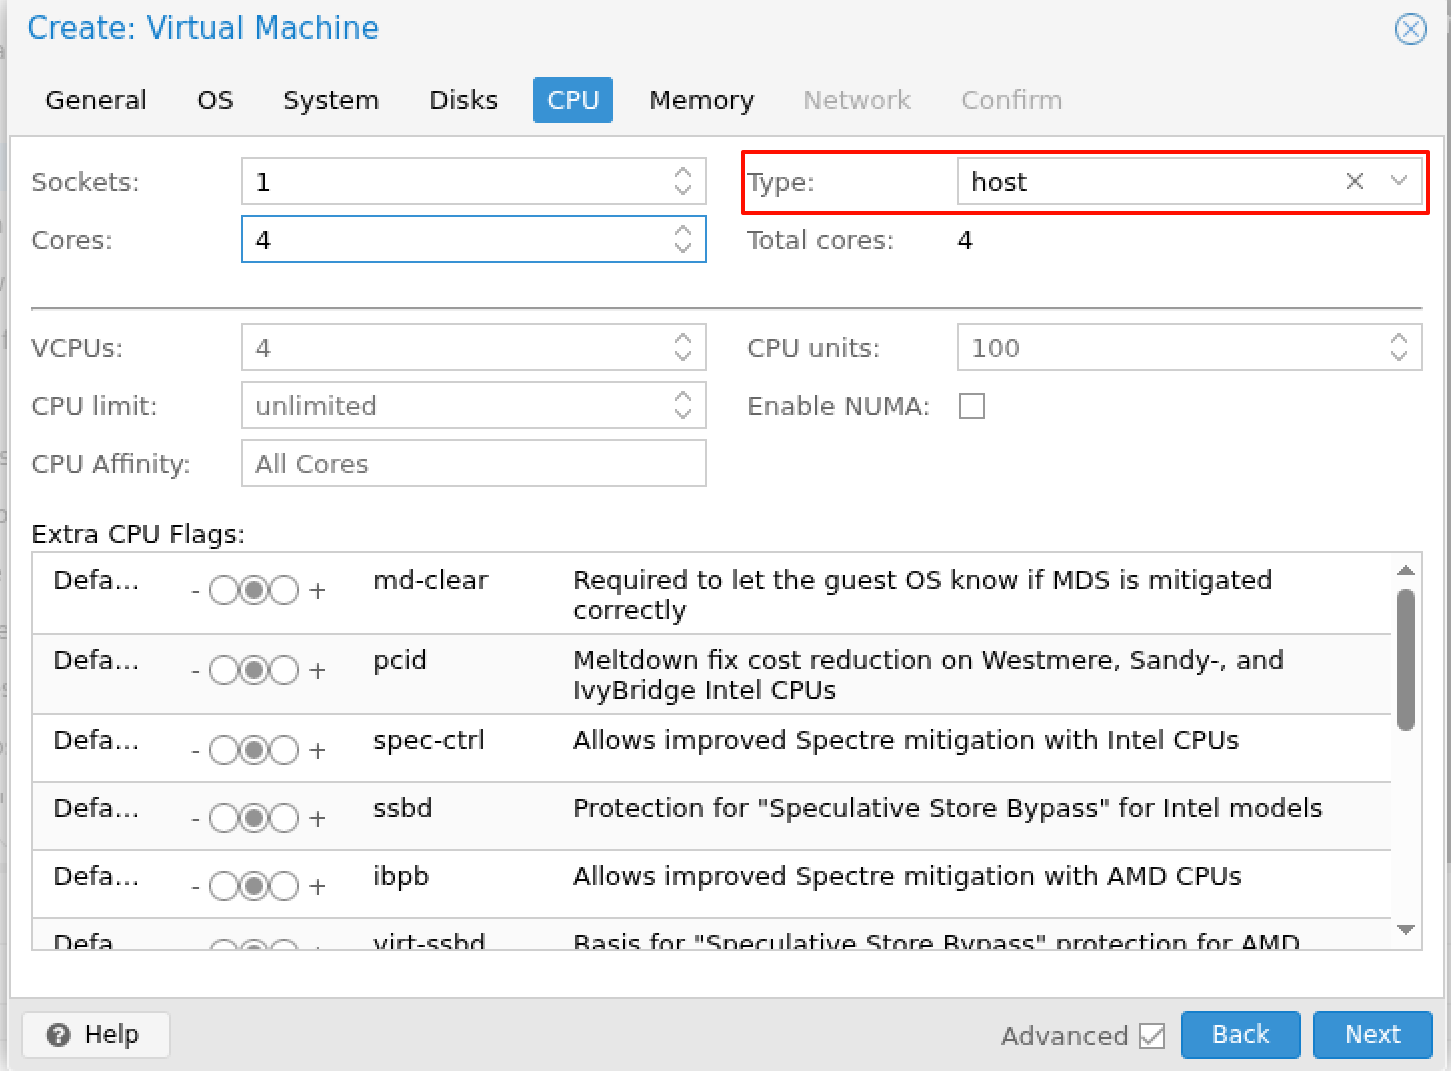Decrease the Cores spinner value
The height and width of the screenshot is (1071, 1451).
pyautogui.click(x=683, y=248)
